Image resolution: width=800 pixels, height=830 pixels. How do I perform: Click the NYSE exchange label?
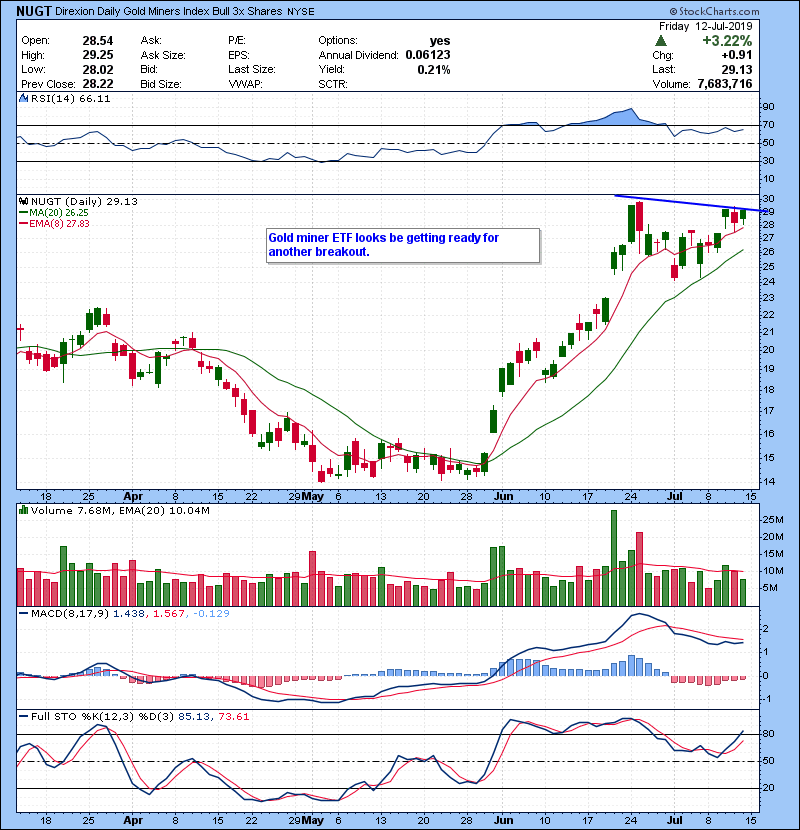[300, 12]
